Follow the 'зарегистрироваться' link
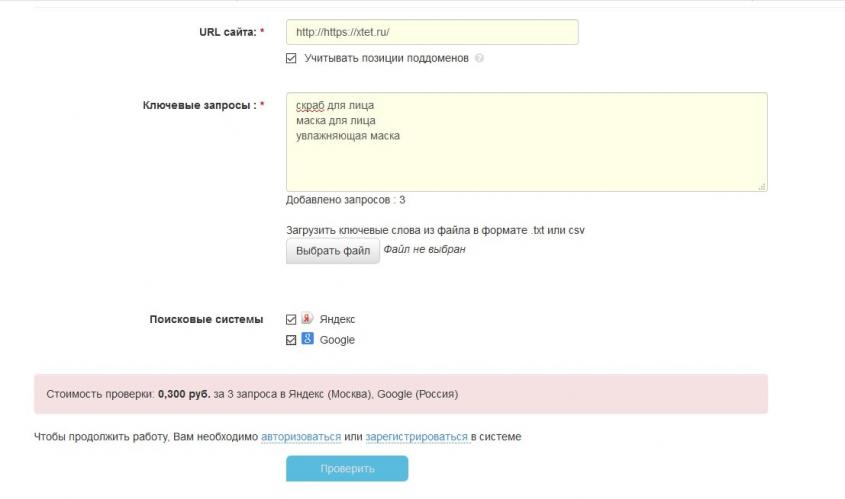 (416, 437)
